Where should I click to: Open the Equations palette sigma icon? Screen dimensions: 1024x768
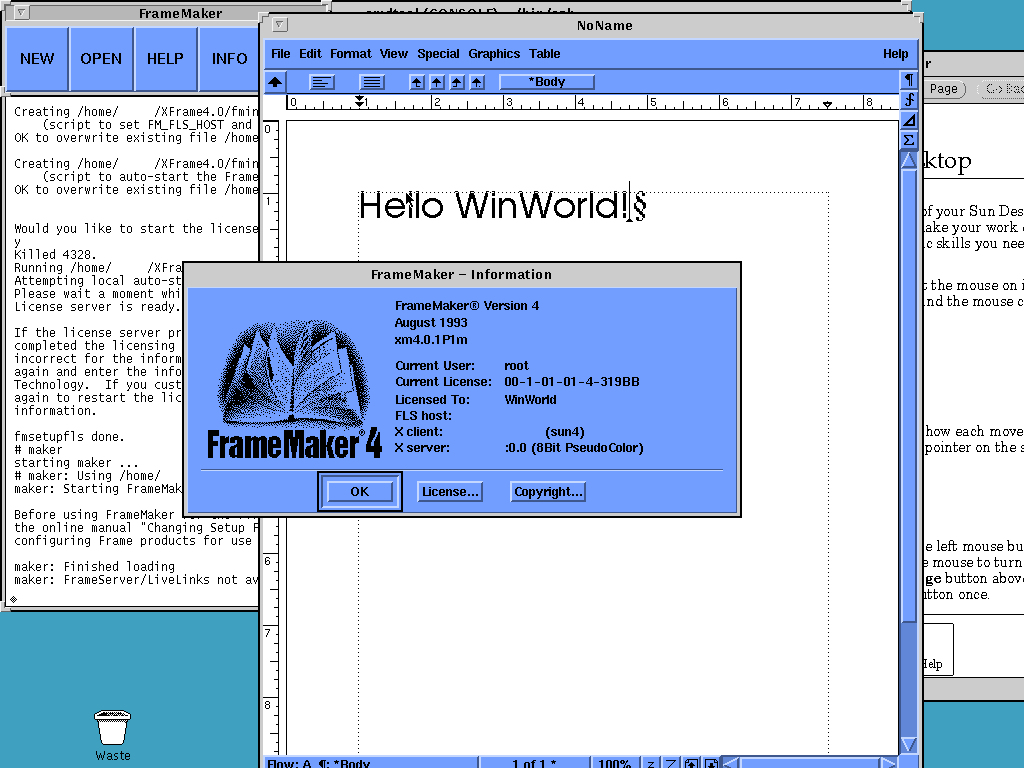click(909, 140)
